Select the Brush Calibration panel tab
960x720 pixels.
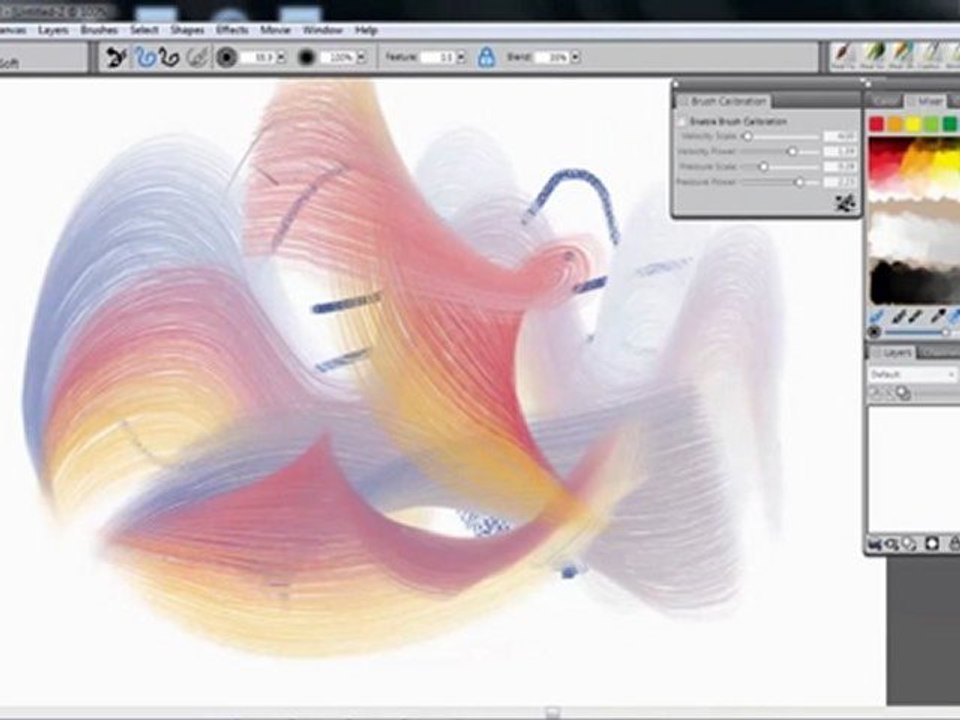pos(722,101)
